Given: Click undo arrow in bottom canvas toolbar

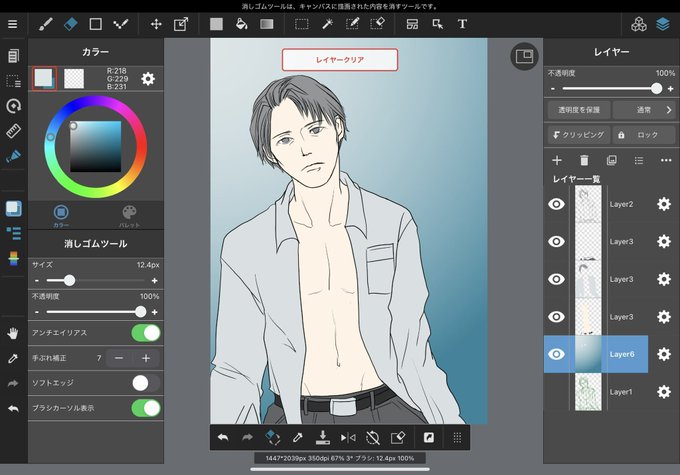Looking at the screenshot, I should pos(223,438).
